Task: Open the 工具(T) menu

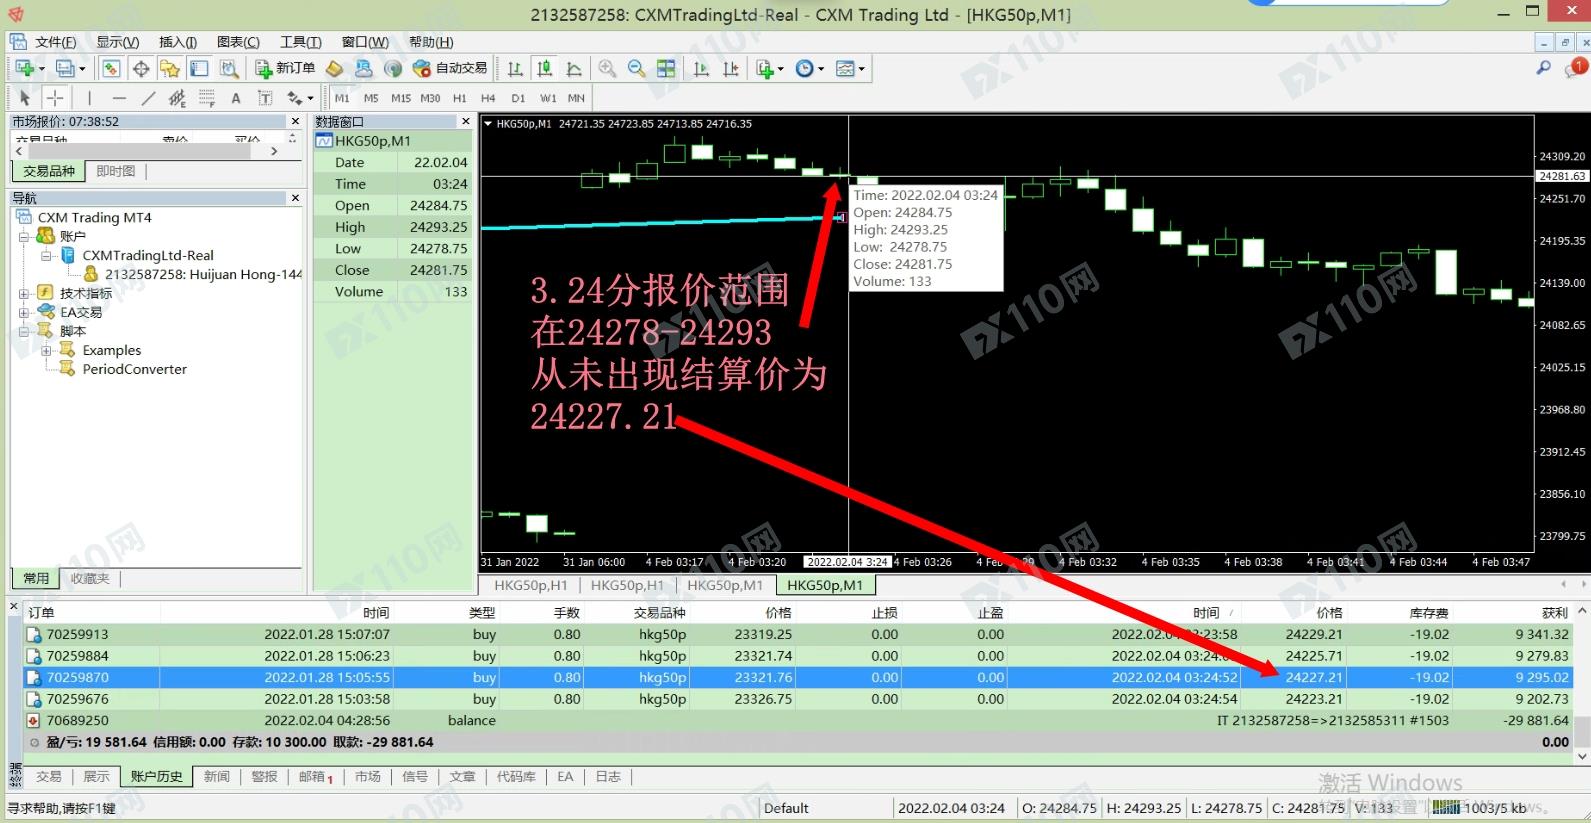Action: 300,42
